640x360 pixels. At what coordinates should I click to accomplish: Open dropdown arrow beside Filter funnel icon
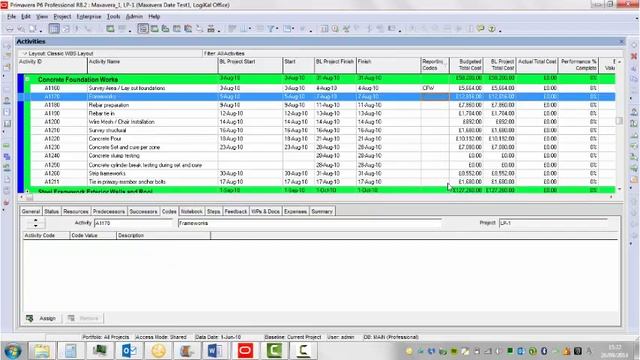pyautogui.click(x=277, y=29)
